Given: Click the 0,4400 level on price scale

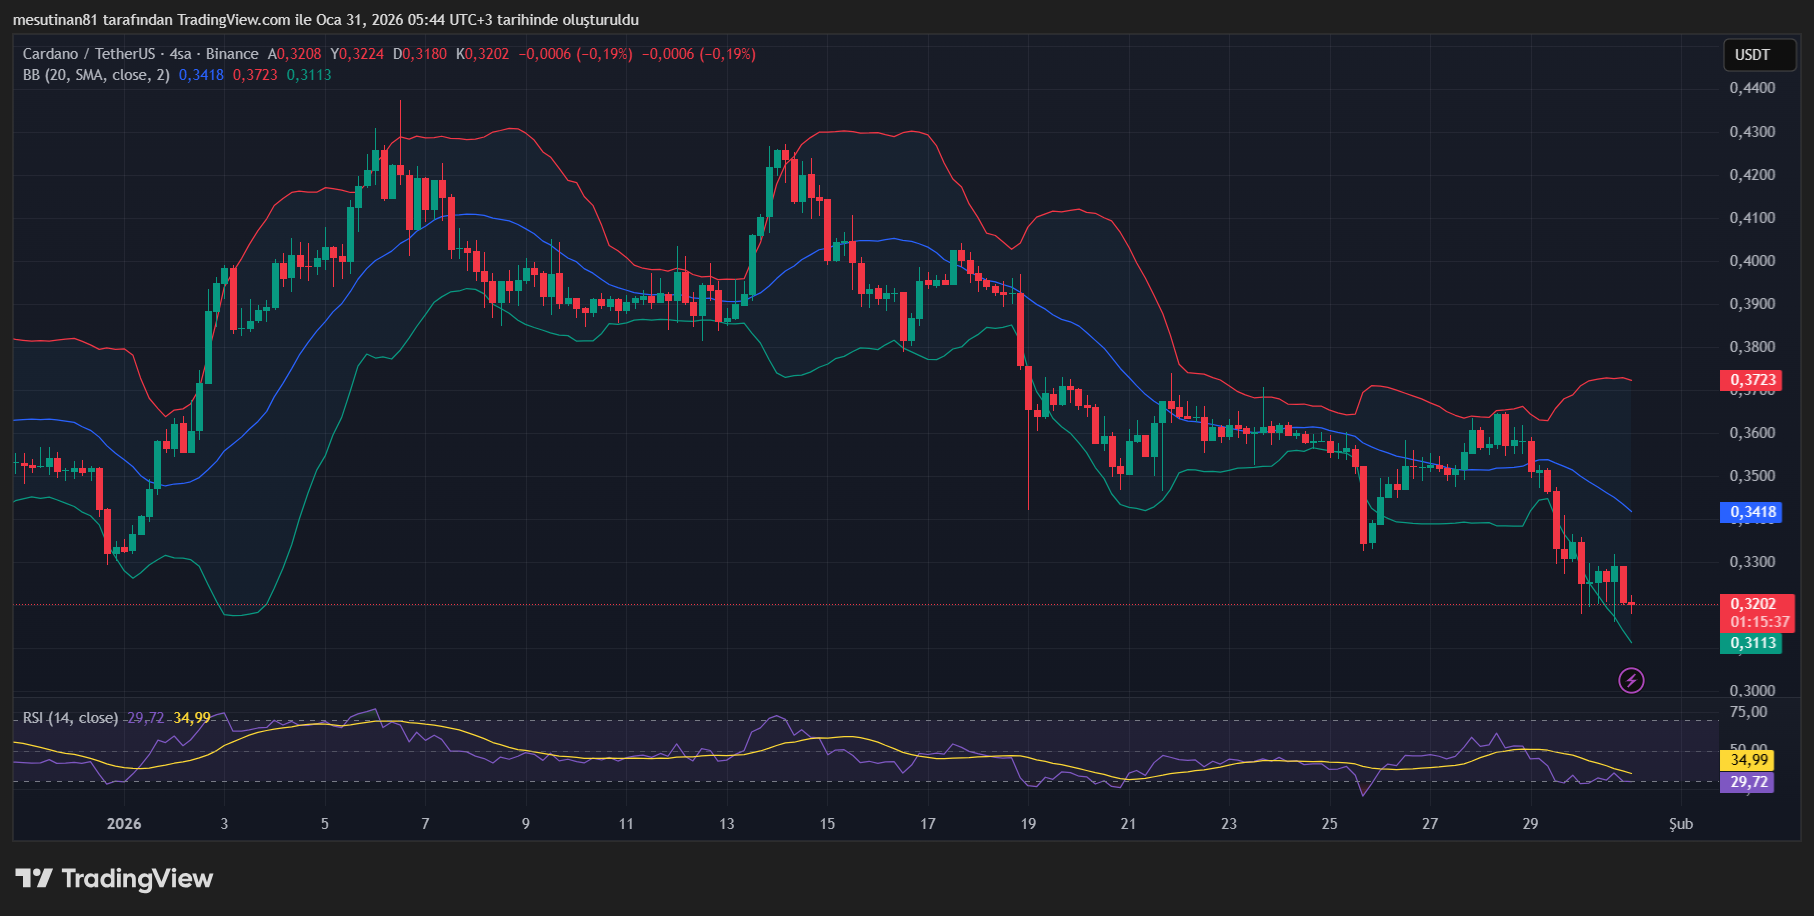Looking at the screenshot, I should pos(1752,88).
